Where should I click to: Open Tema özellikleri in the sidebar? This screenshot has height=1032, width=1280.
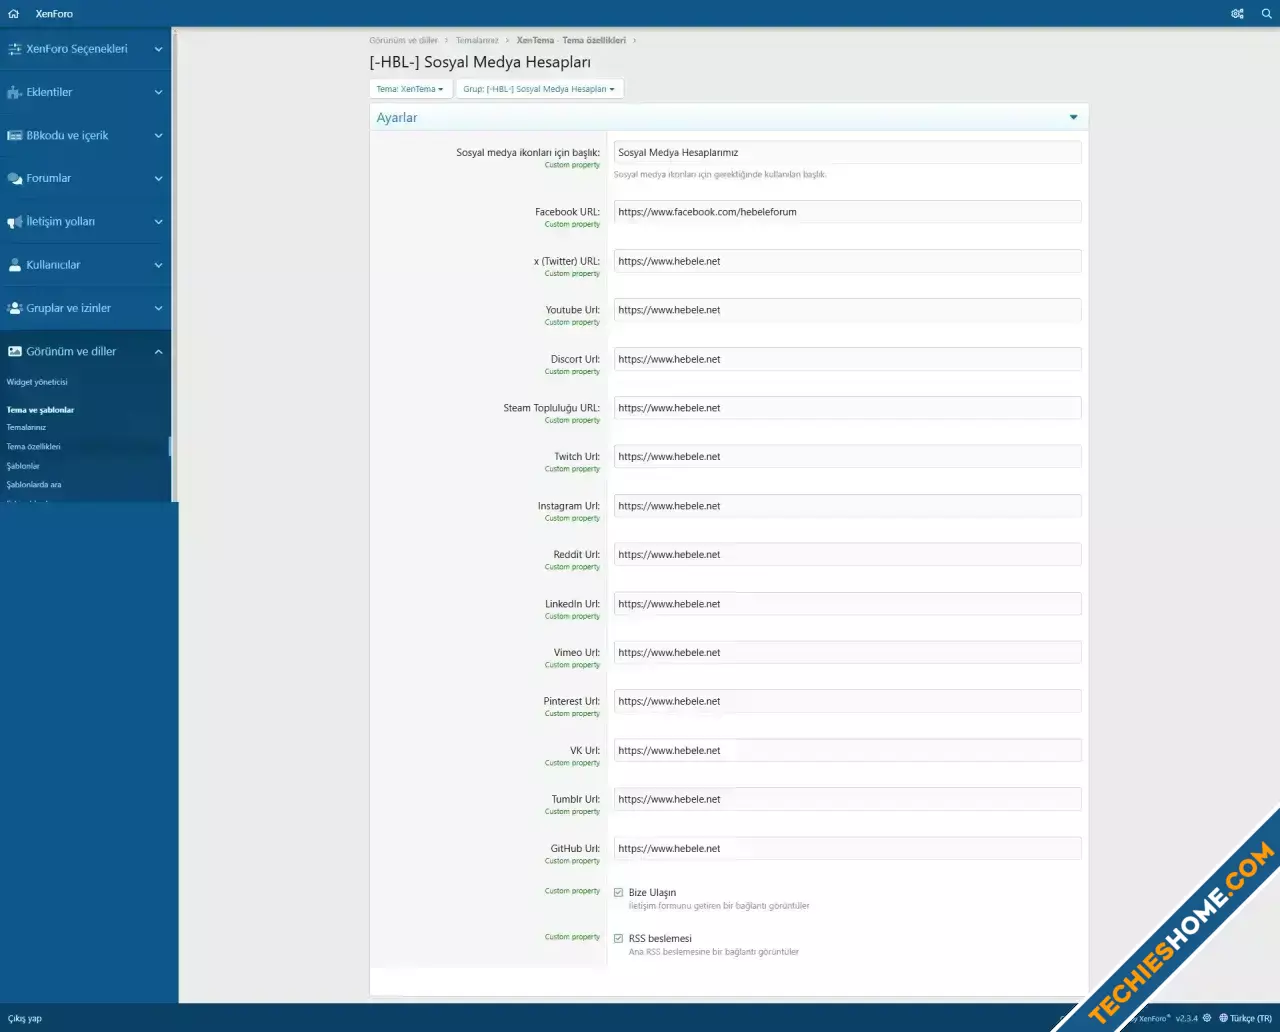click(33, 447)
